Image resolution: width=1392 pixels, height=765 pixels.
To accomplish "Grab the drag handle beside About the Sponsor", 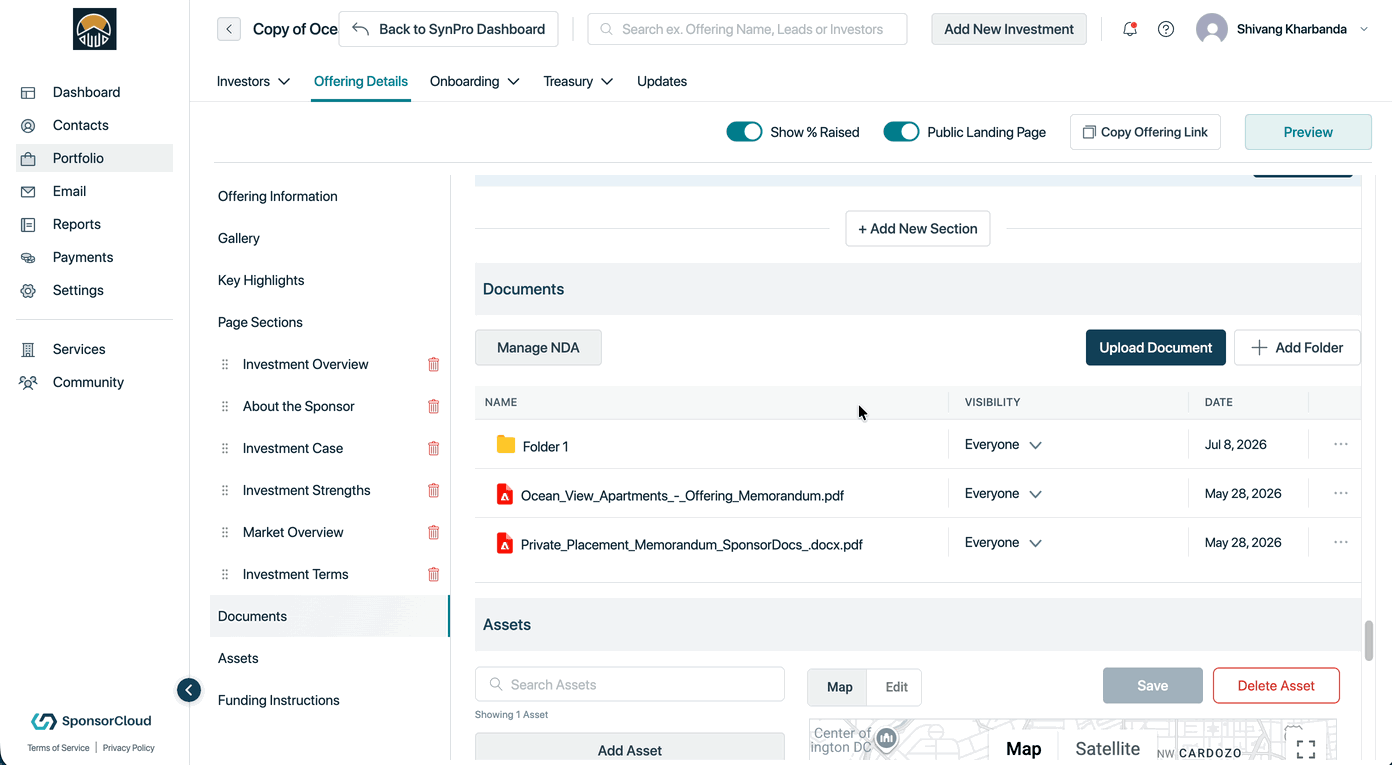I will tap(225, 407).
